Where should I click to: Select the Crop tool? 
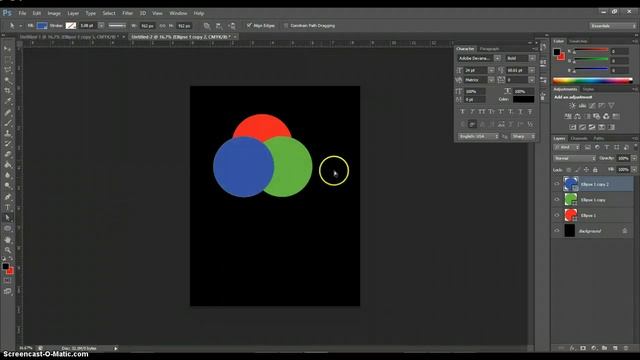click(7, 91)
